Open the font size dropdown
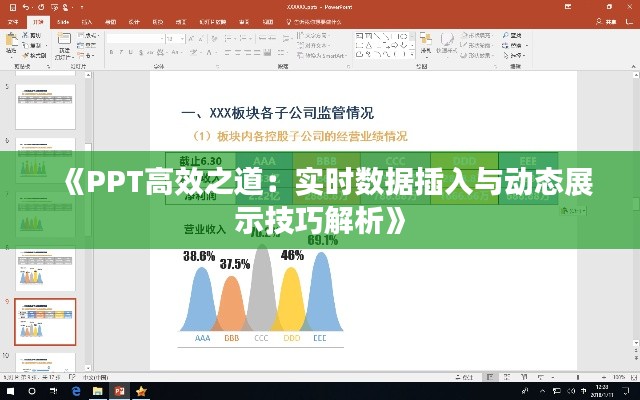 (x=182, y=39)
